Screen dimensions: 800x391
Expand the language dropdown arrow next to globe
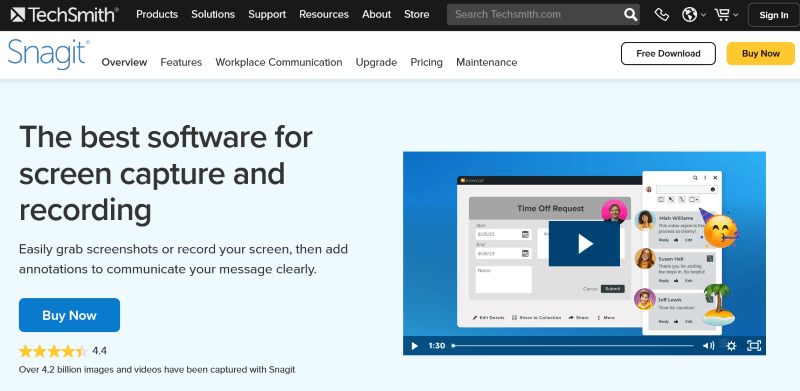coord(704,15)
